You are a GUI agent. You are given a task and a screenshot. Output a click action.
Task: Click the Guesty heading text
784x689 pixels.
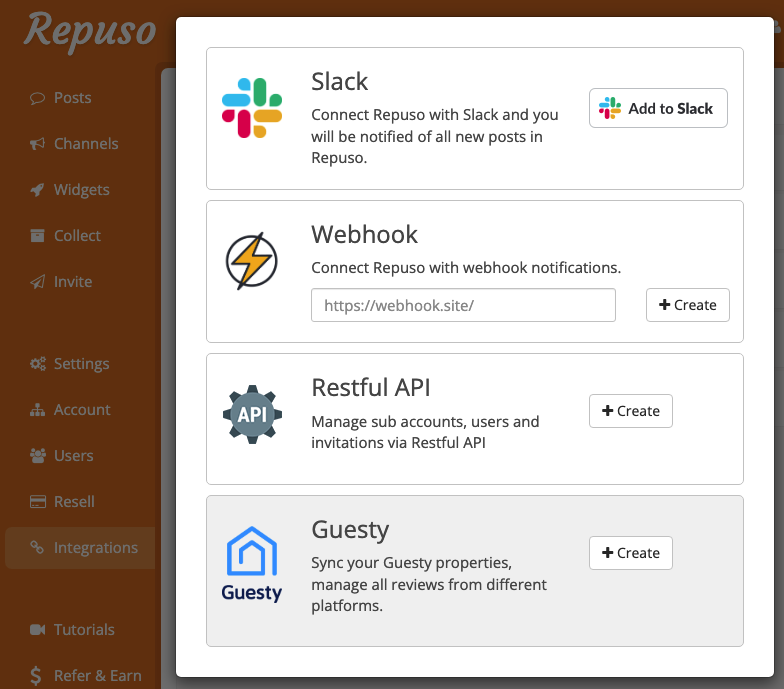point(350,530)
